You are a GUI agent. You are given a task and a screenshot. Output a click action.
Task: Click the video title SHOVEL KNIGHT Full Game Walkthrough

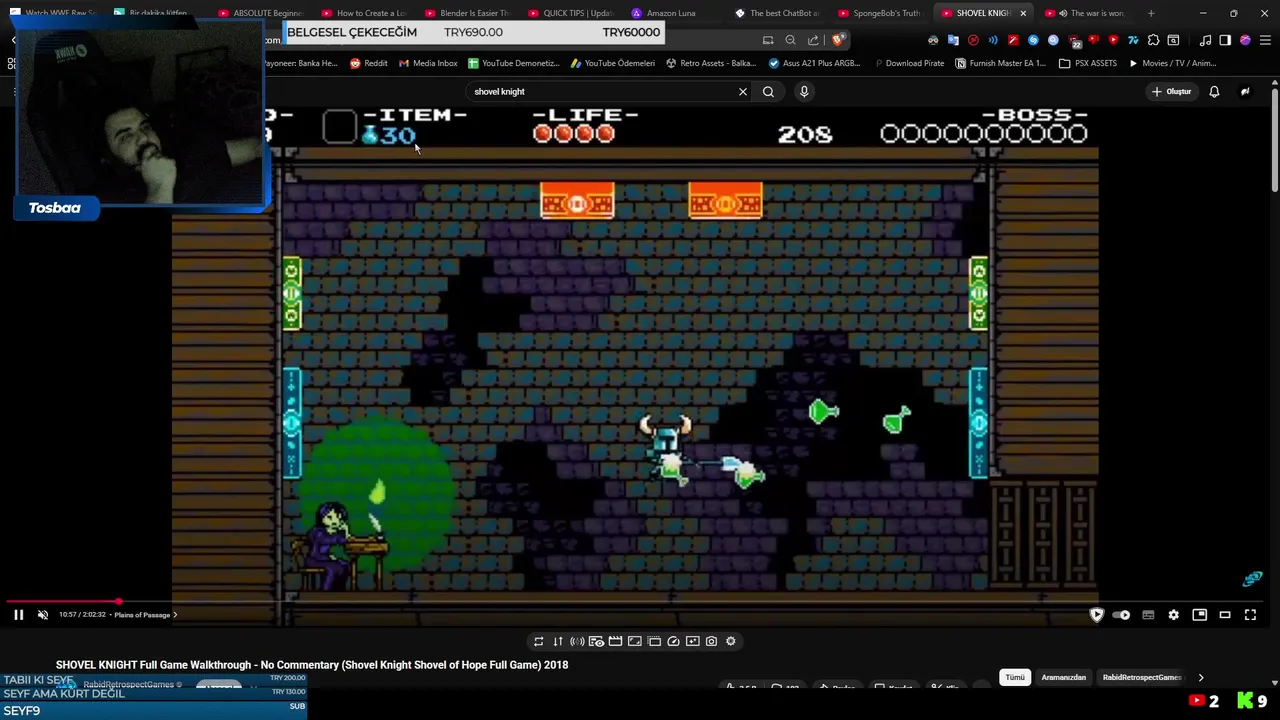pyautogui.click(x=312, y=665)
